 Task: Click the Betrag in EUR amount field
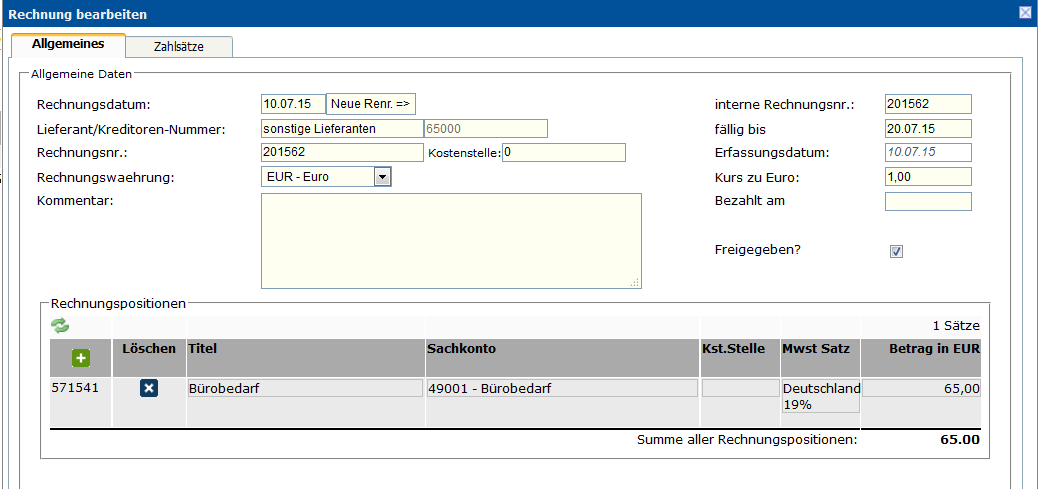click(920, 388)
